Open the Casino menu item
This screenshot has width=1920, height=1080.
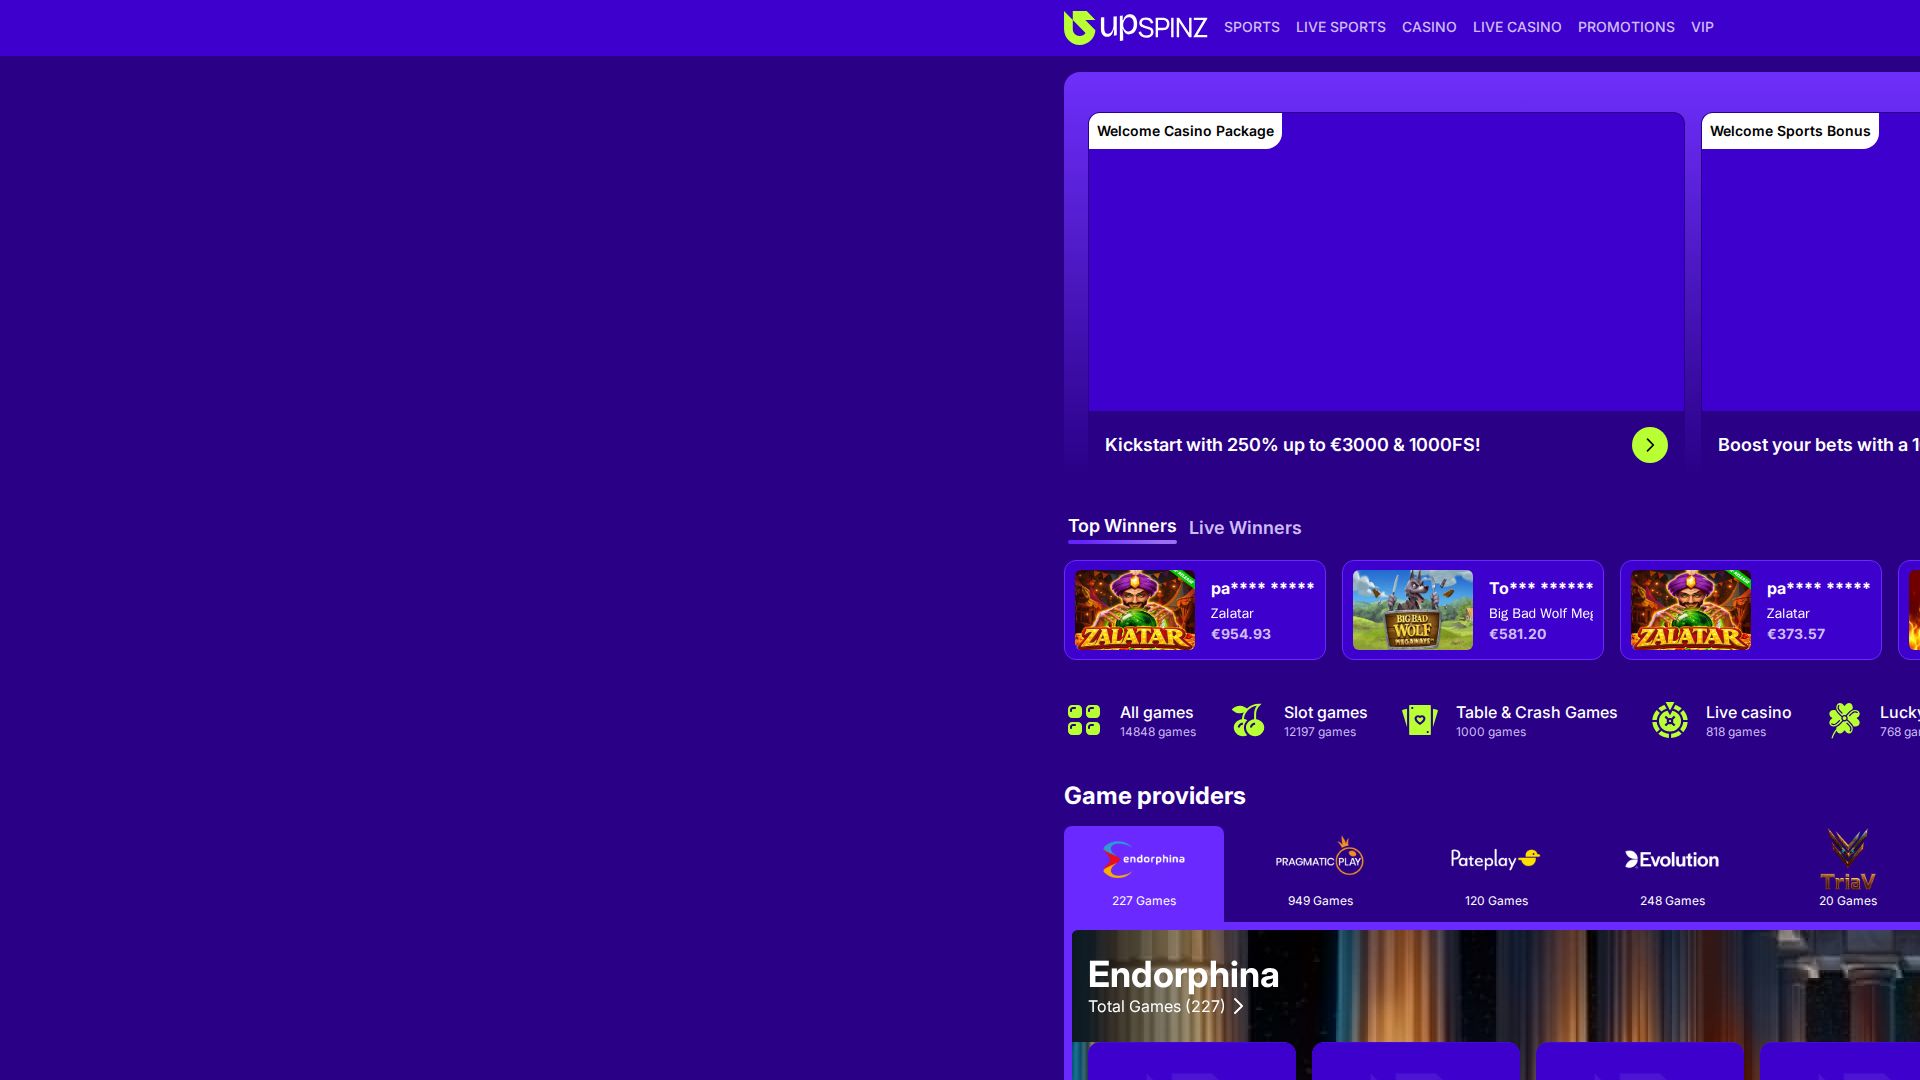pyautogui.click(x=1429, y=27)
